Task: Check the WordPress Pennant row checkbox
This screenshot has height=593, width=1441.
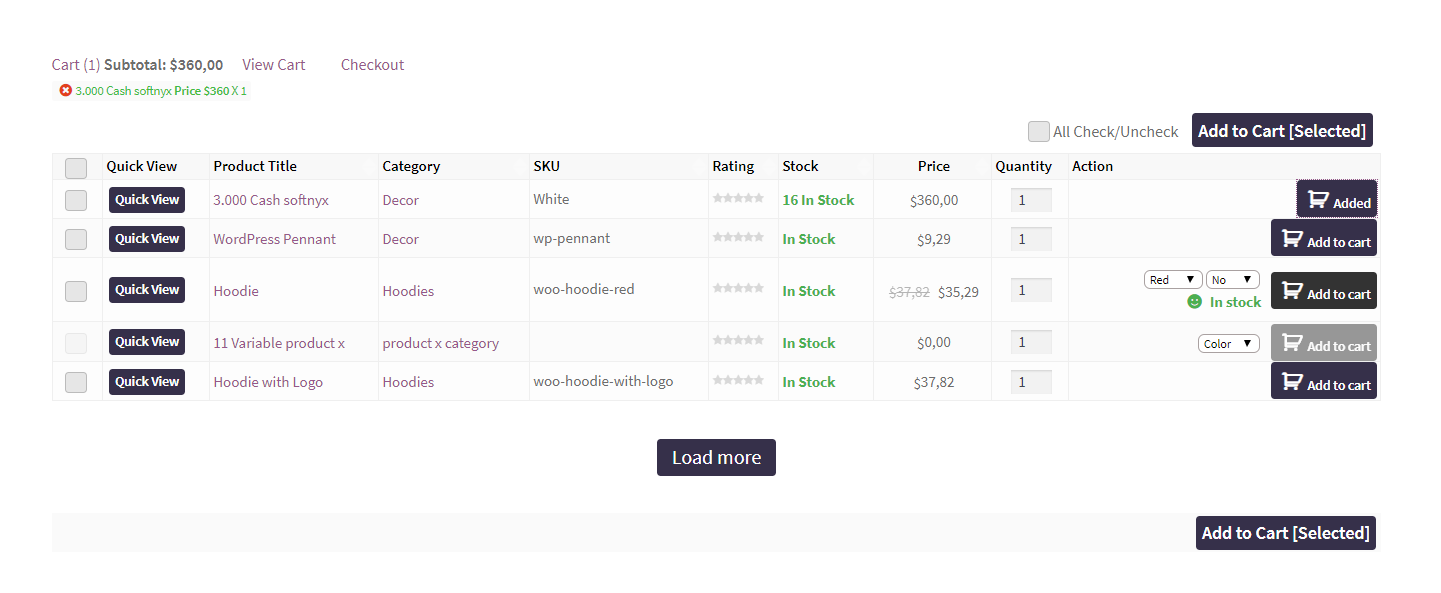Action: [x=76, y=239]
